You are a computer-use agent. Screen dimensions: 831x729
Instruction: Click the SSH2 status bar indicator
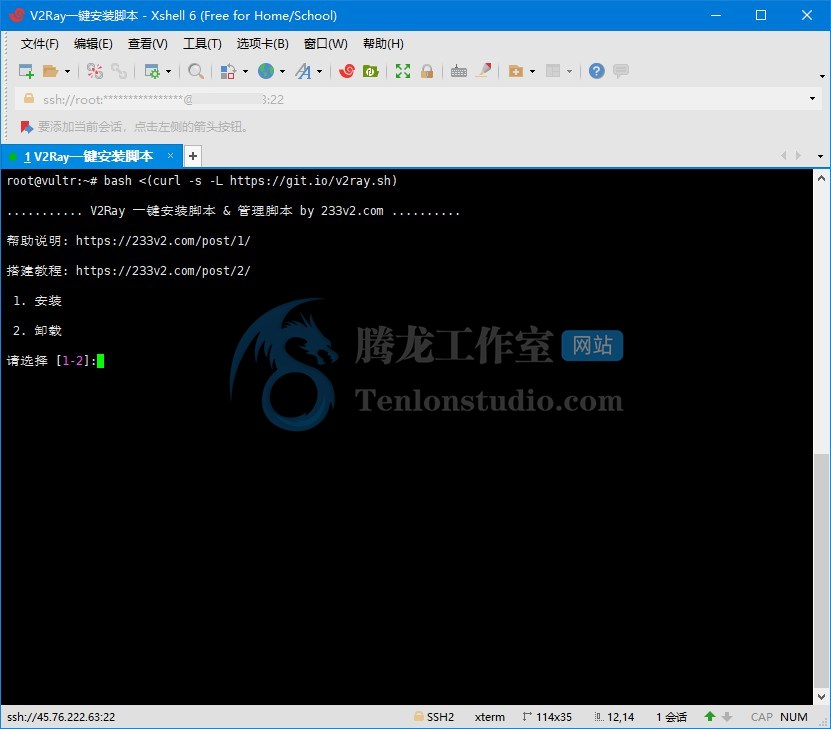[434, 717]
